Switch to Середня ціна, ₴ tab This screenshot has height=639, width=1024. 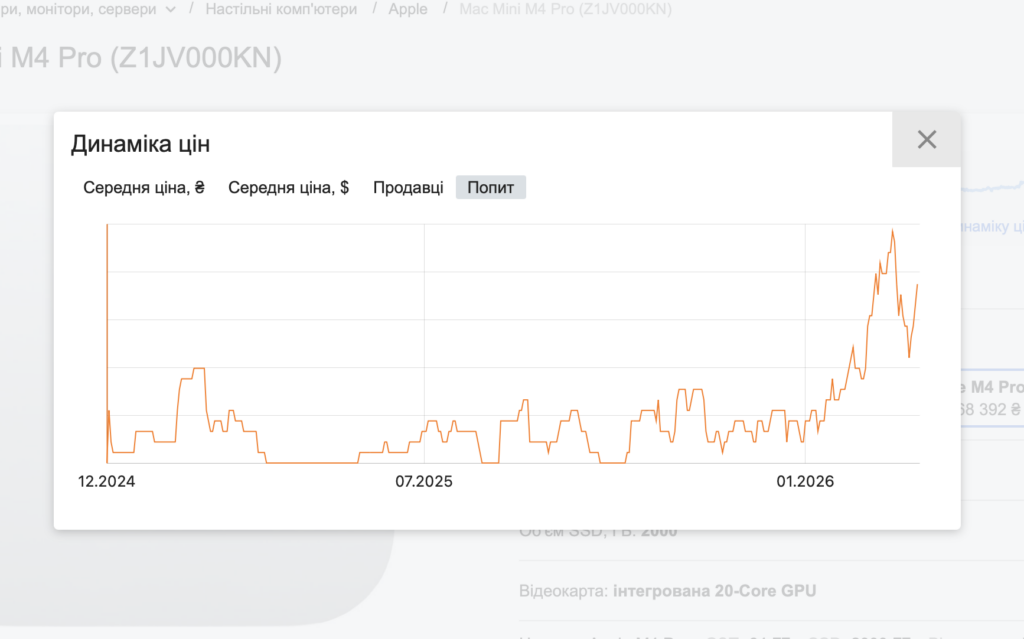point(144,187)
